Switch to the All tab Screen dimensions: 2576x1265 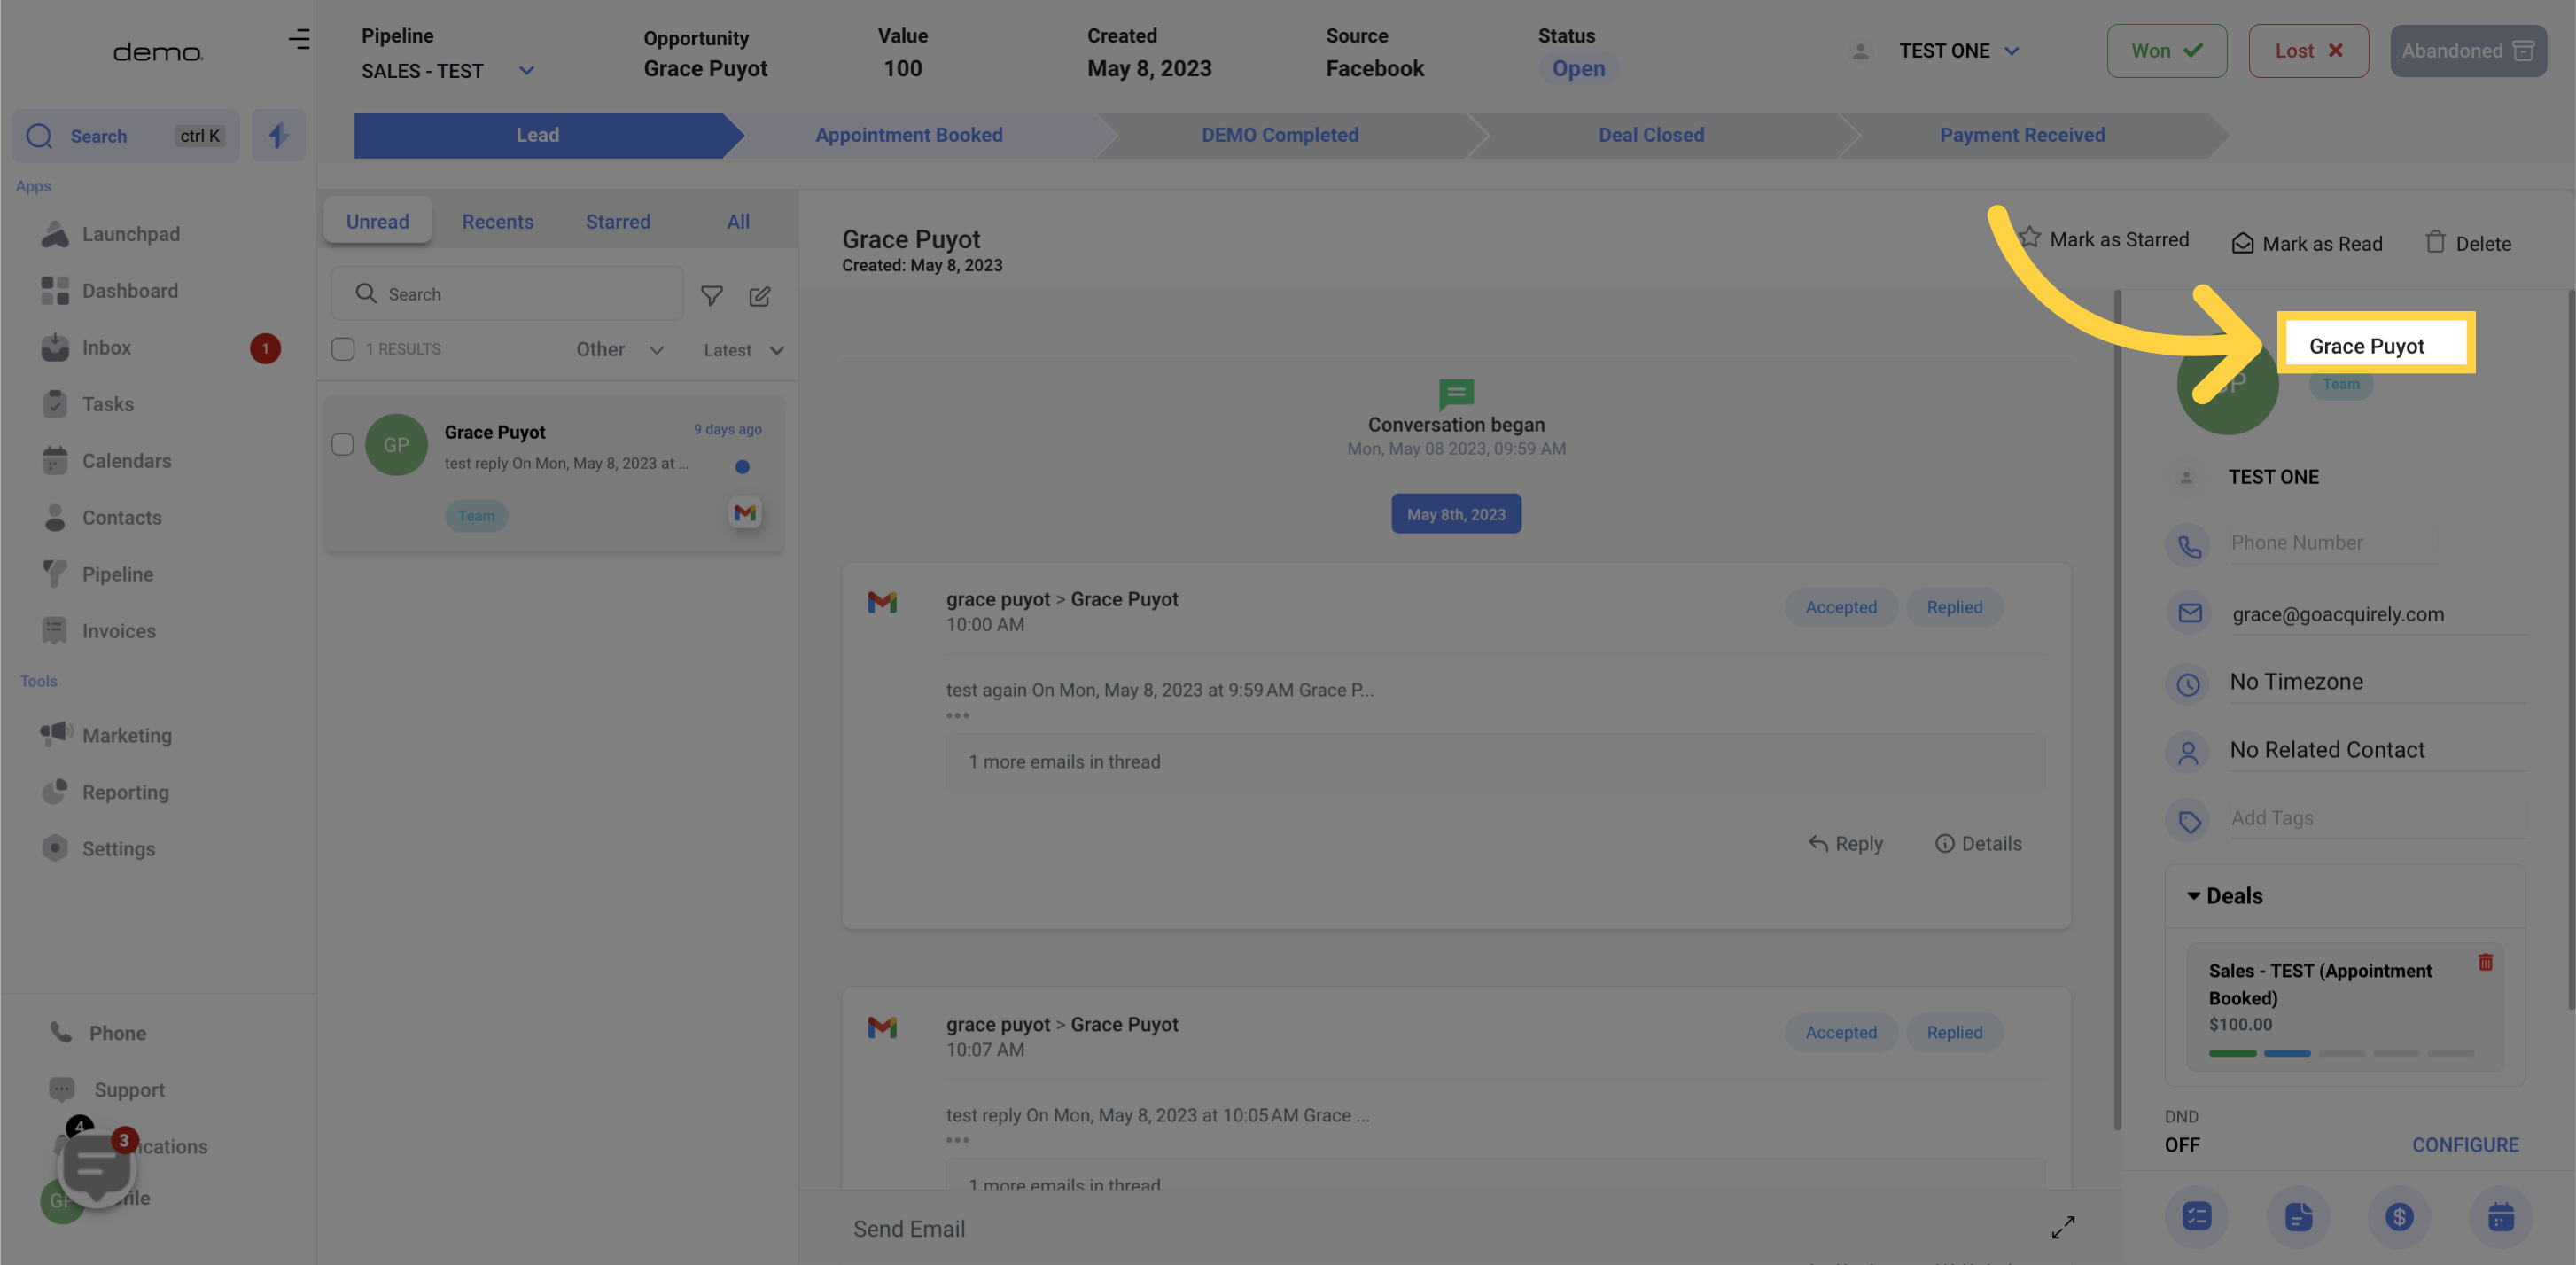pyautogui.click(x=738, y=222)
